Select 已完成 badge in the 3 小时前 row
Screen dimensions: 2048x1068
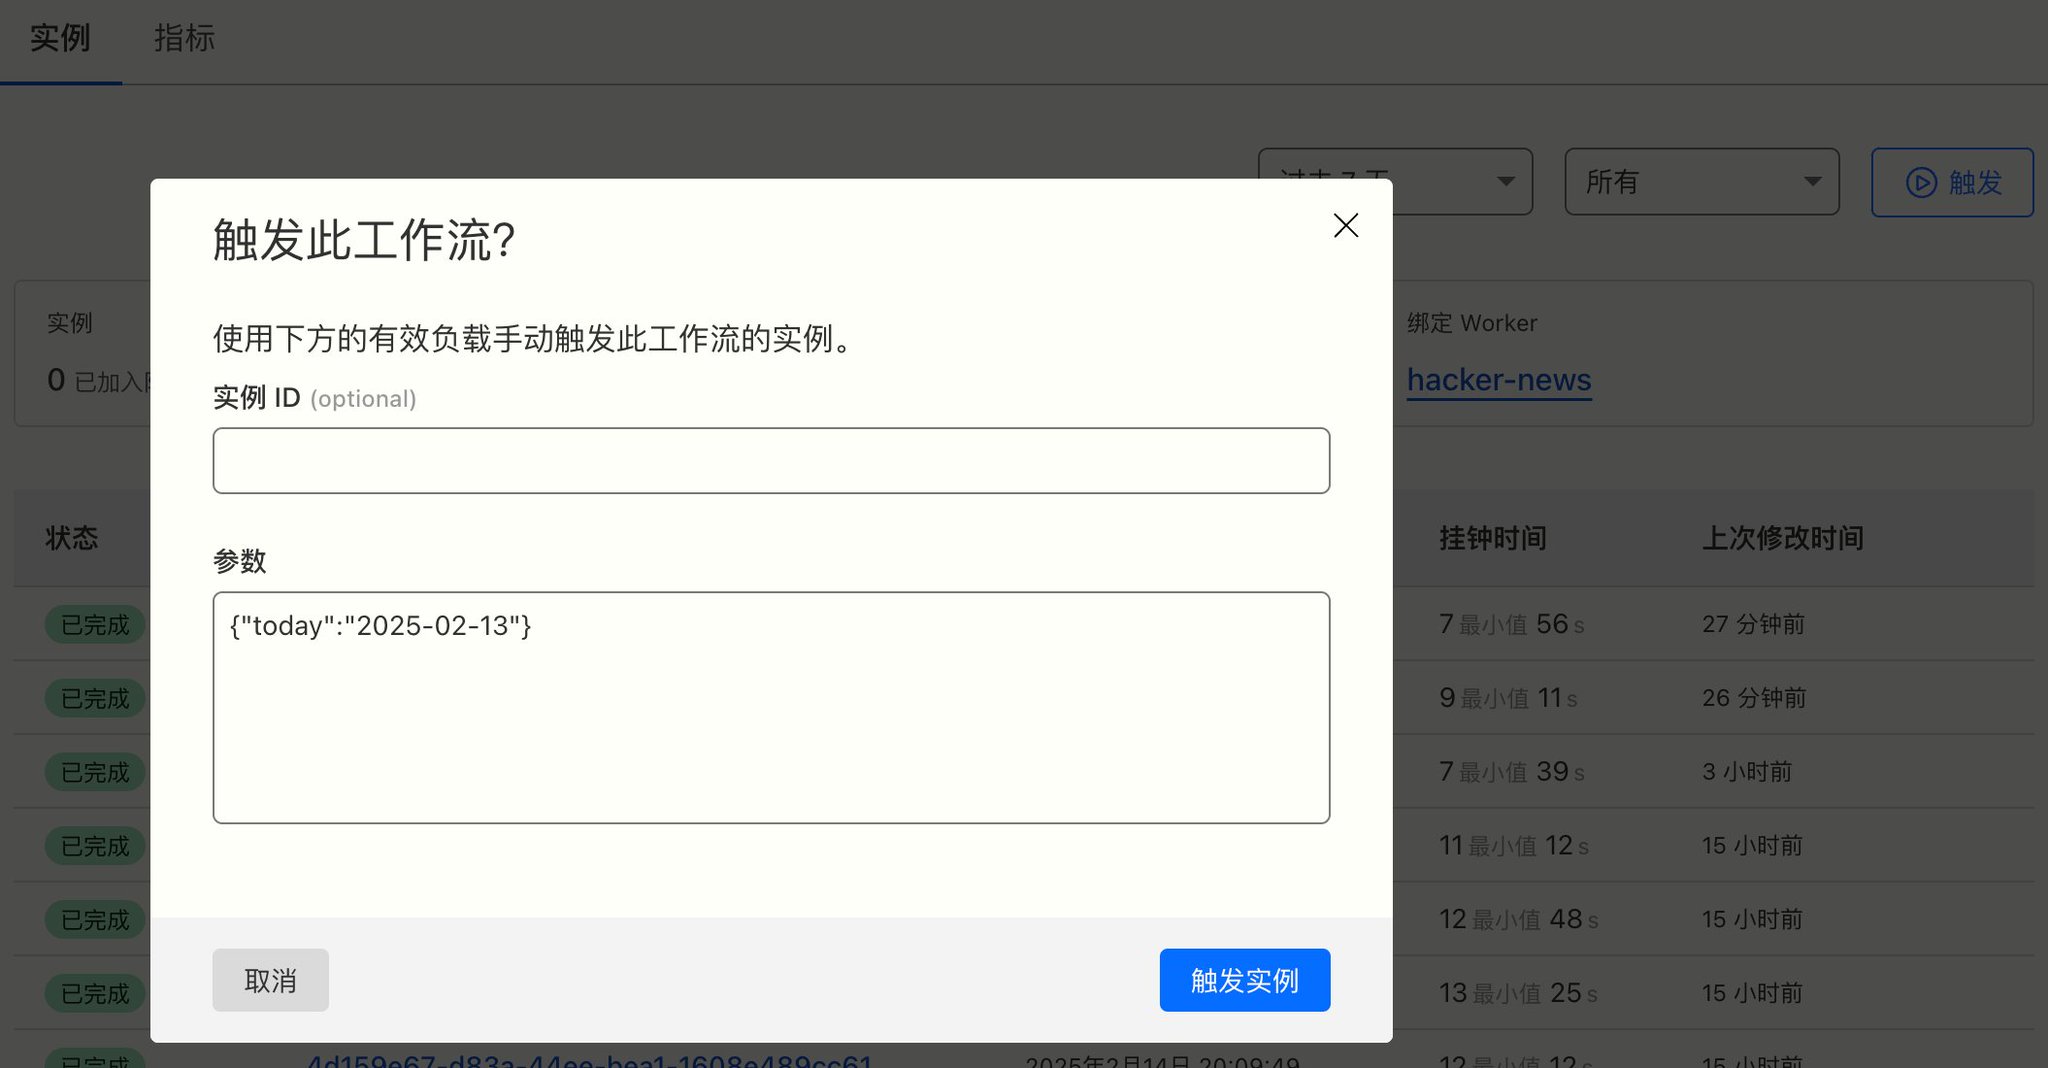point(95,773)
